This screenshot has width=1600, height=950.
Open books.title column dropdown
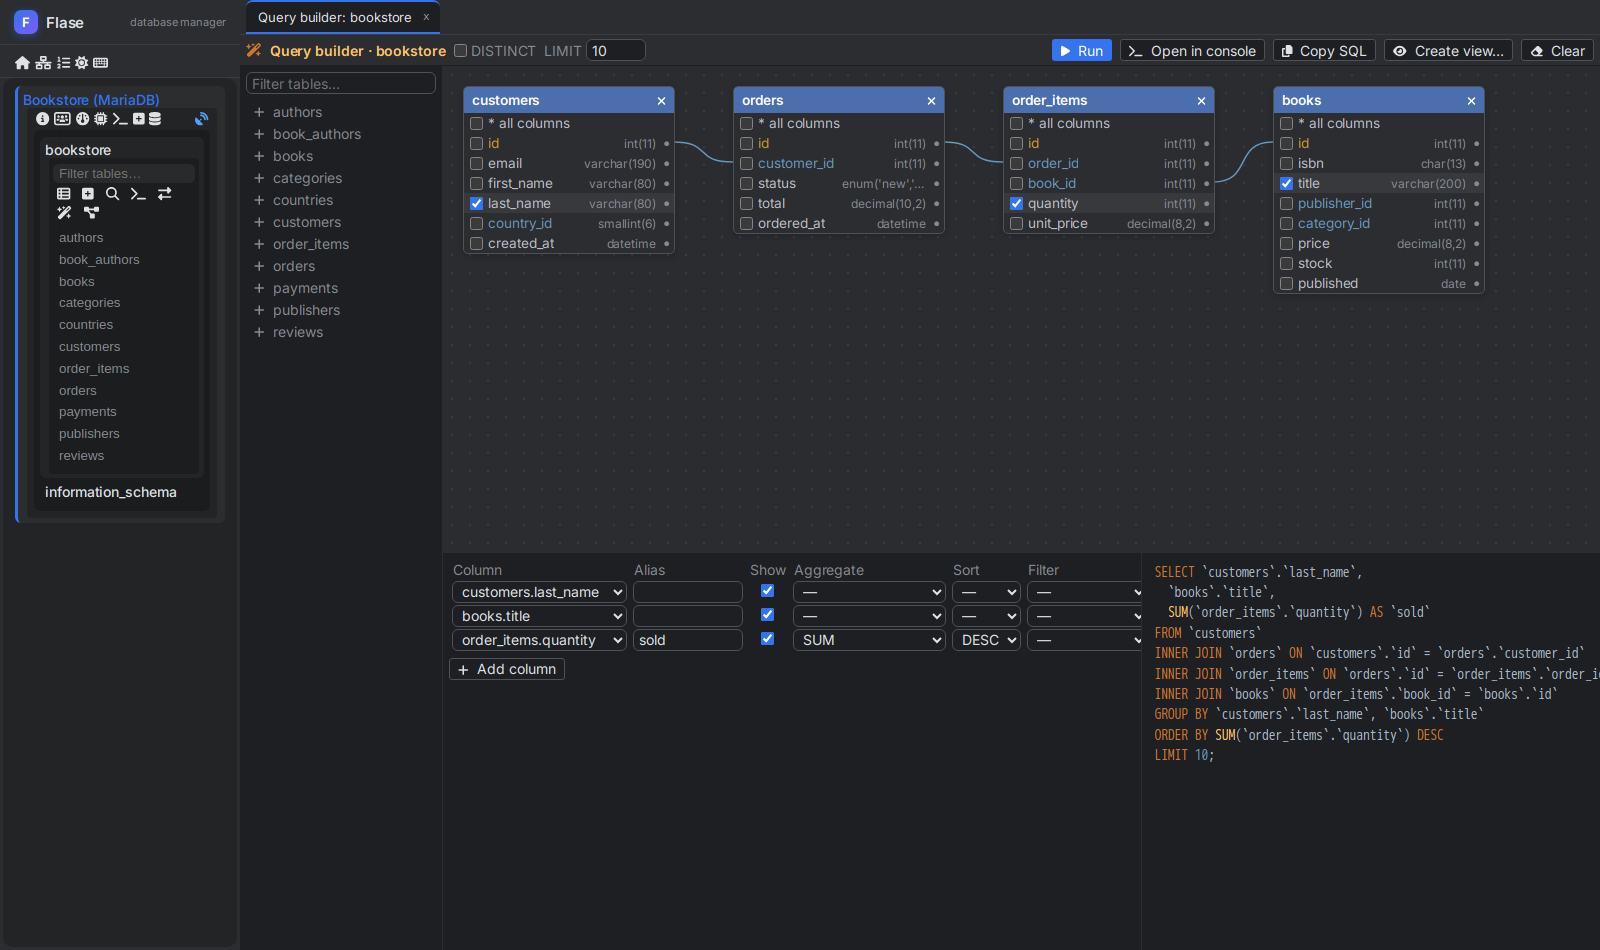(x=540, y=616)
